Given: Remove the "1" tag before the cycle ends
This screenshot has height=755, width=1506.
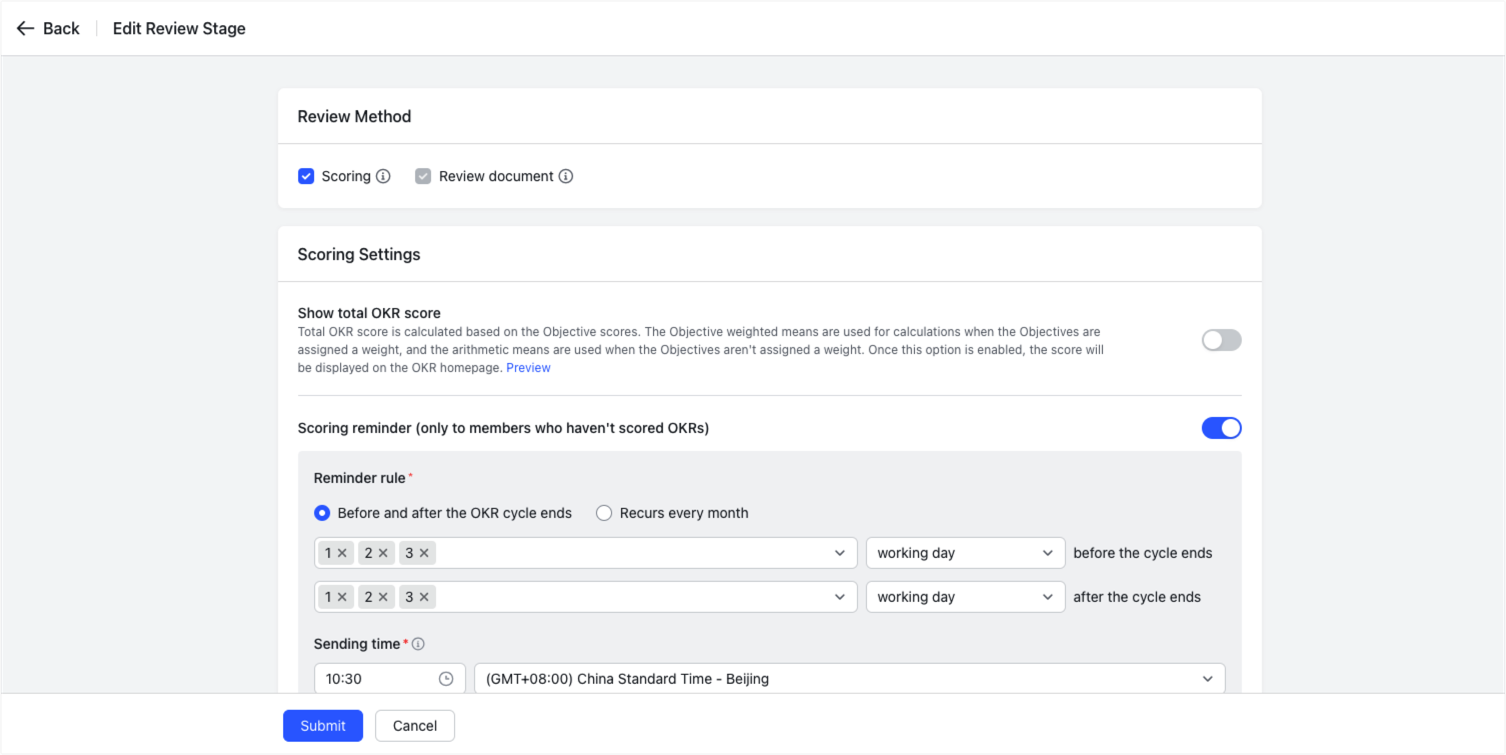Looking at the screenshot, I should 344,552.
